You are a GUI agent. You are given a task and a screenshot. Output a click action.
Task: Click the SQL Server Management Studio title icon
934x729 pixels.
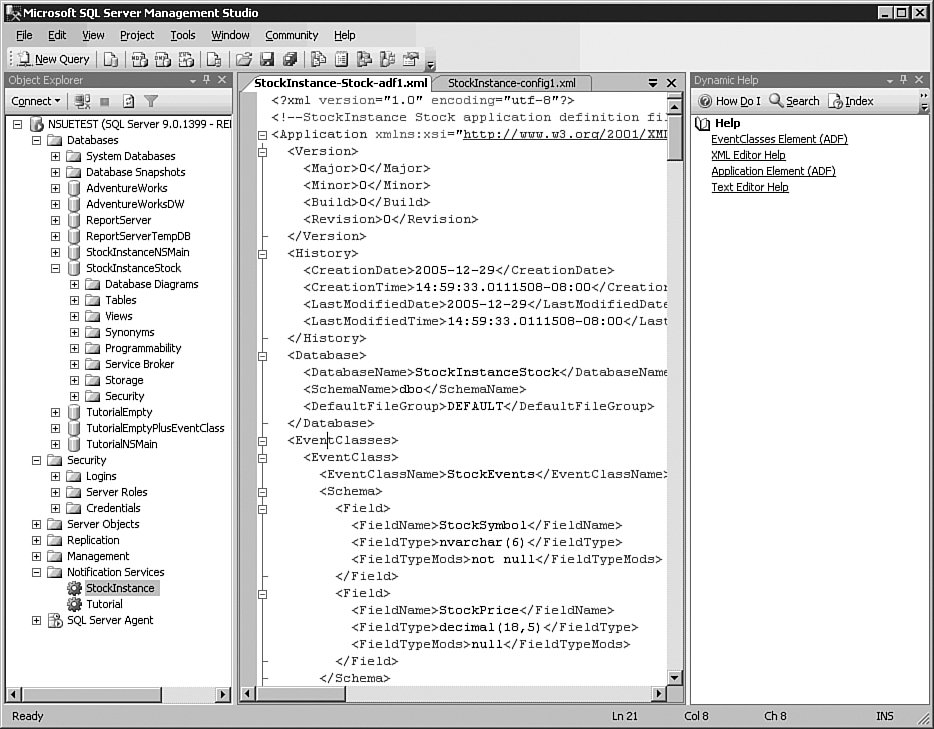[13, 13]
